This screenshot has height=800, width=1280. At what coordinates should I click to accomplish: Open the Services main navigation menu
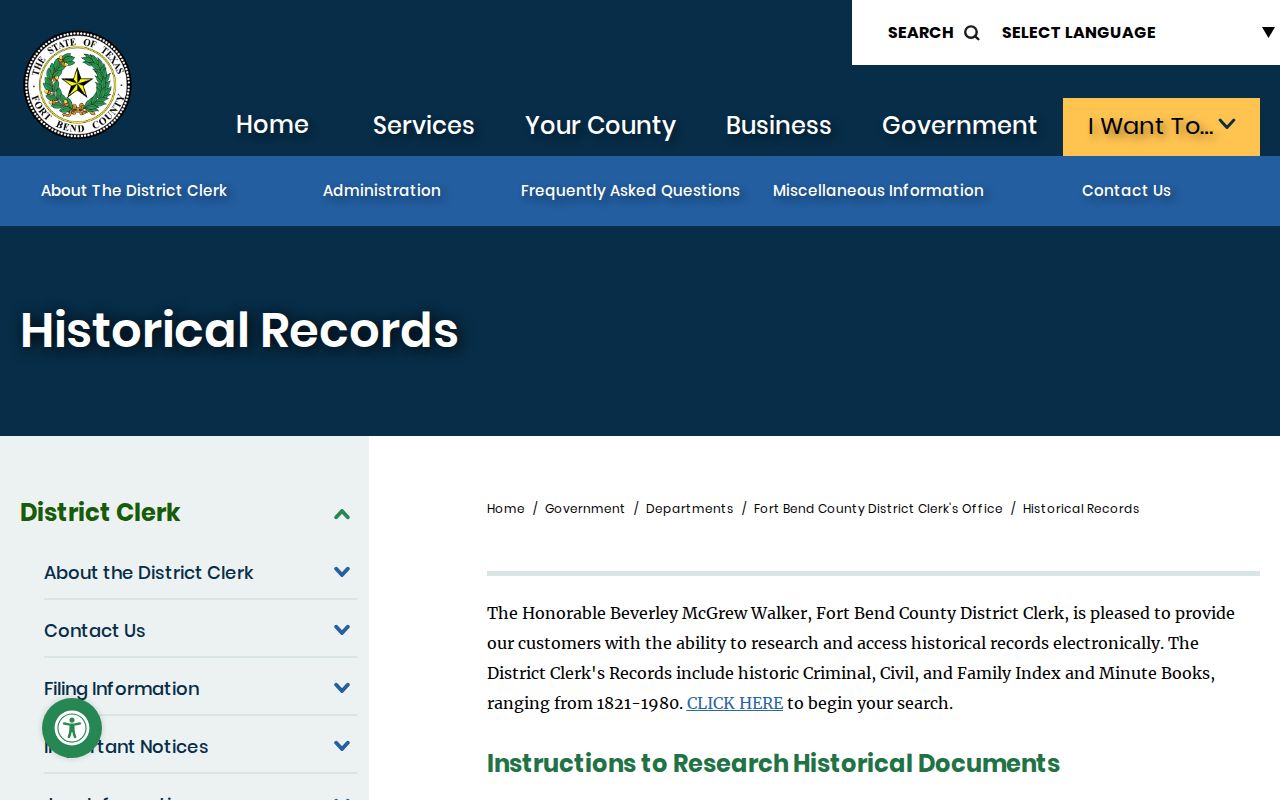424,125
